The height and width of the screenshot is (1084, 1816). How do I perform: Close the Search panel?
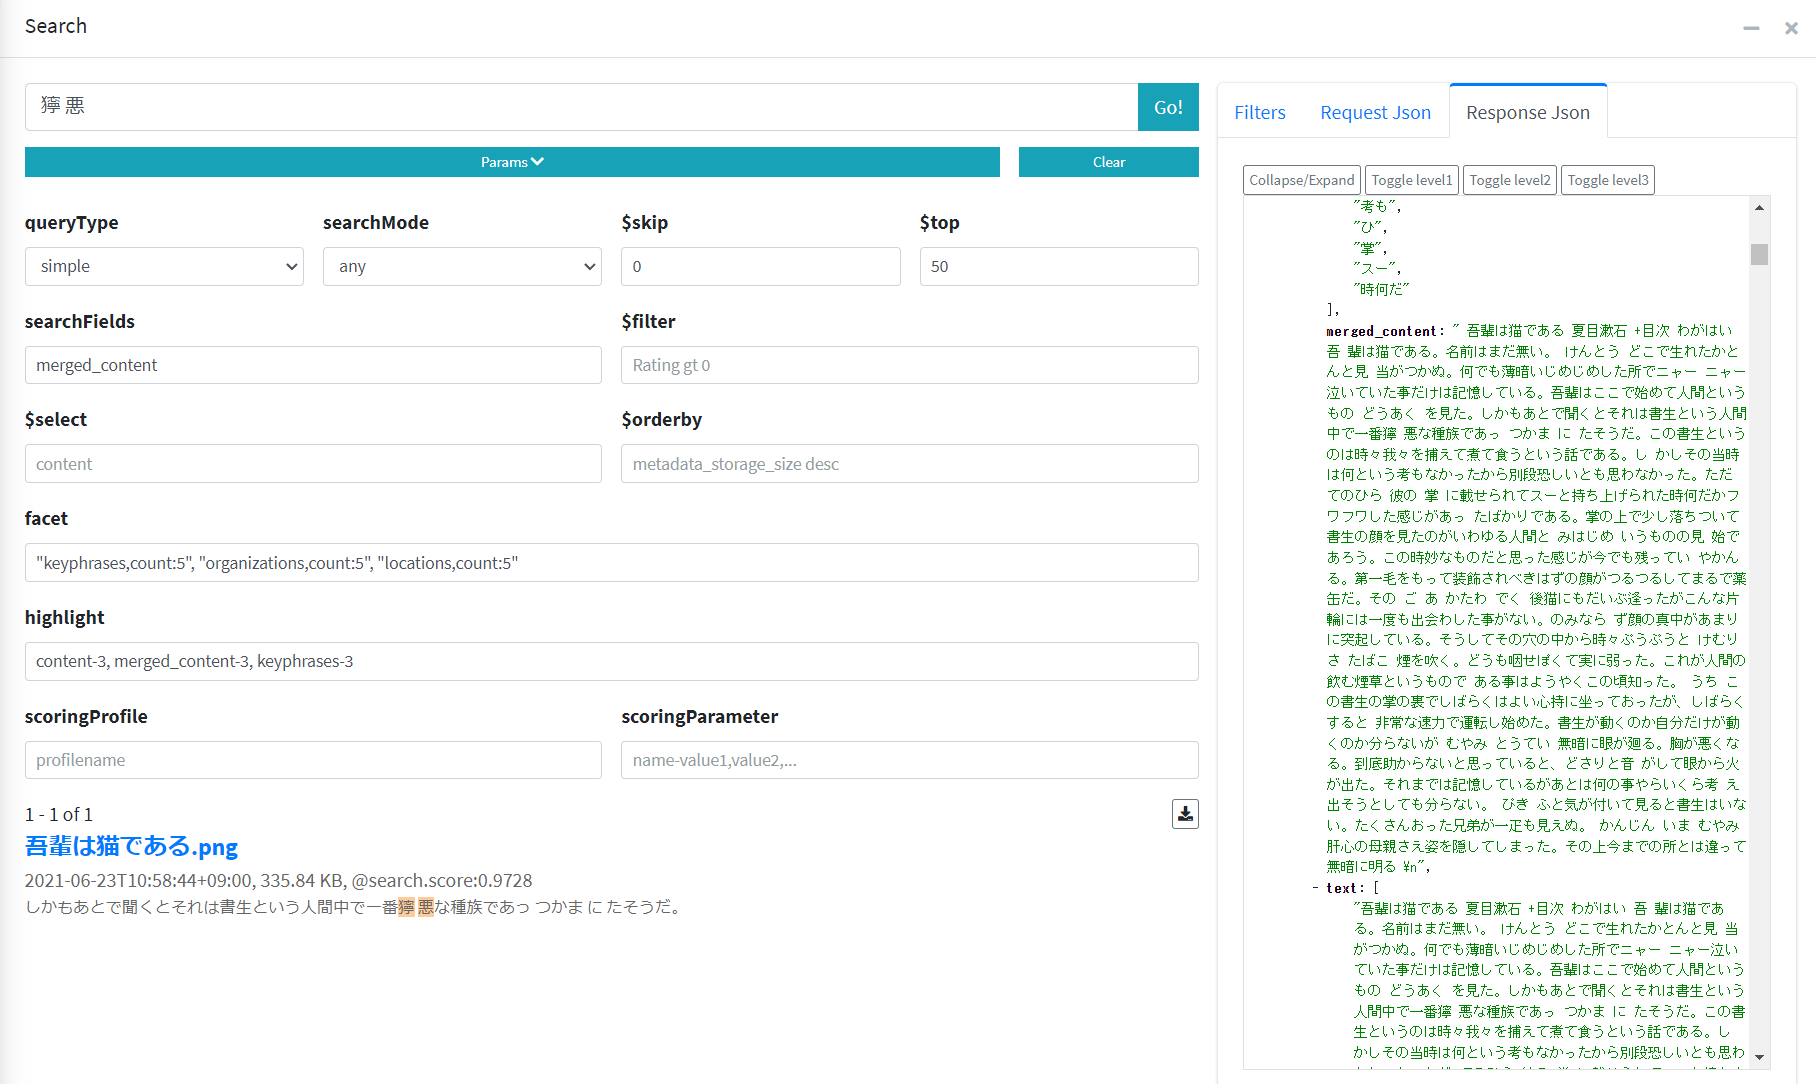tap(1791, 28)
